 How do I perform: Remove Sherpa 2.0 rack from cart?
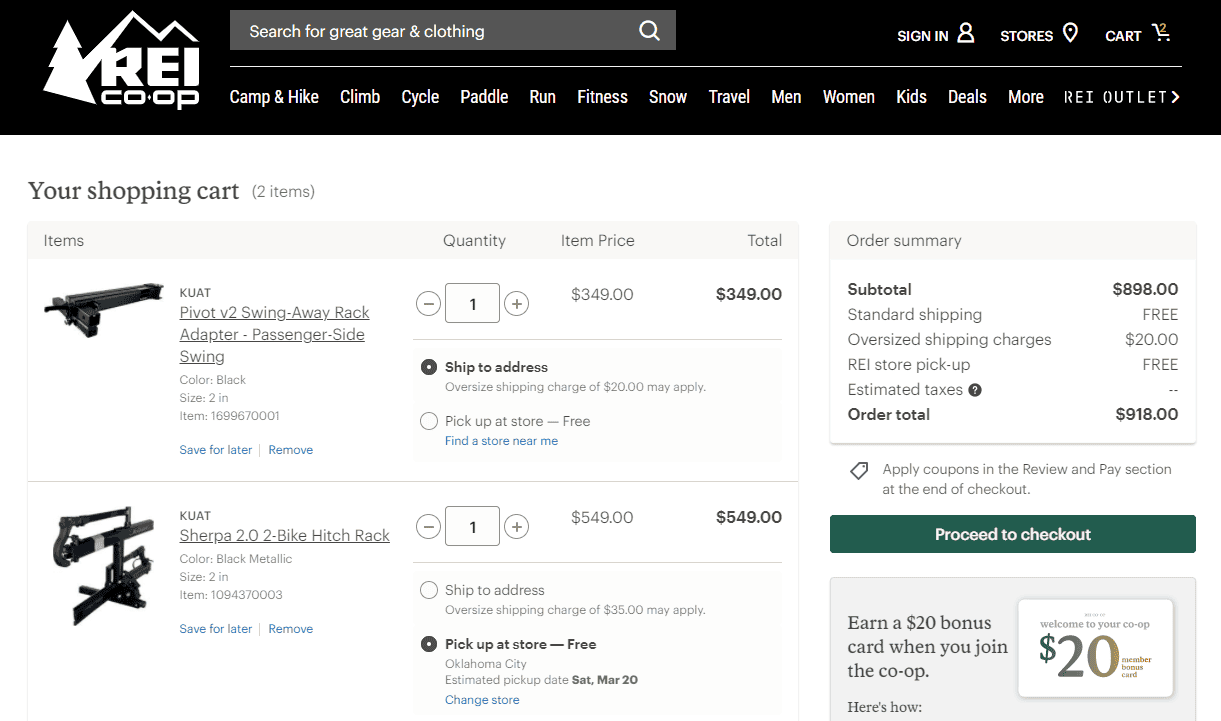[291, 629]
